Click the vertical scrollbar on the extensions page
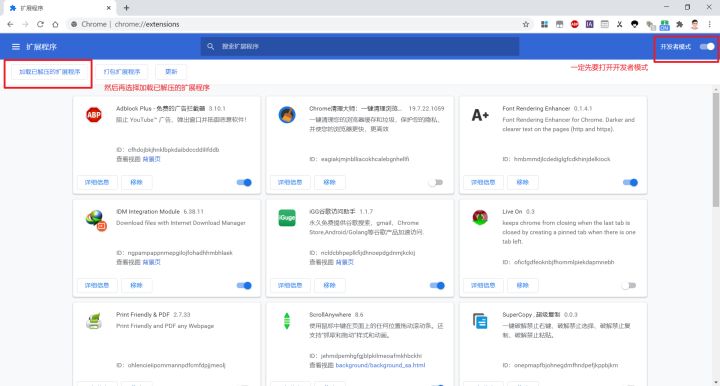This screenshot has width=720, height=386. [715, 149]
